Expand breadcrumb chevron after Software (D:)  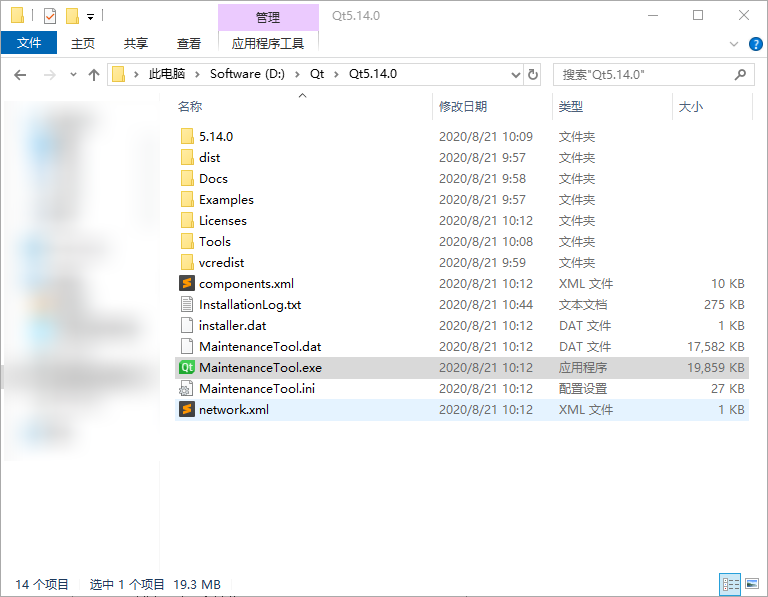click(x=297, y=74)
